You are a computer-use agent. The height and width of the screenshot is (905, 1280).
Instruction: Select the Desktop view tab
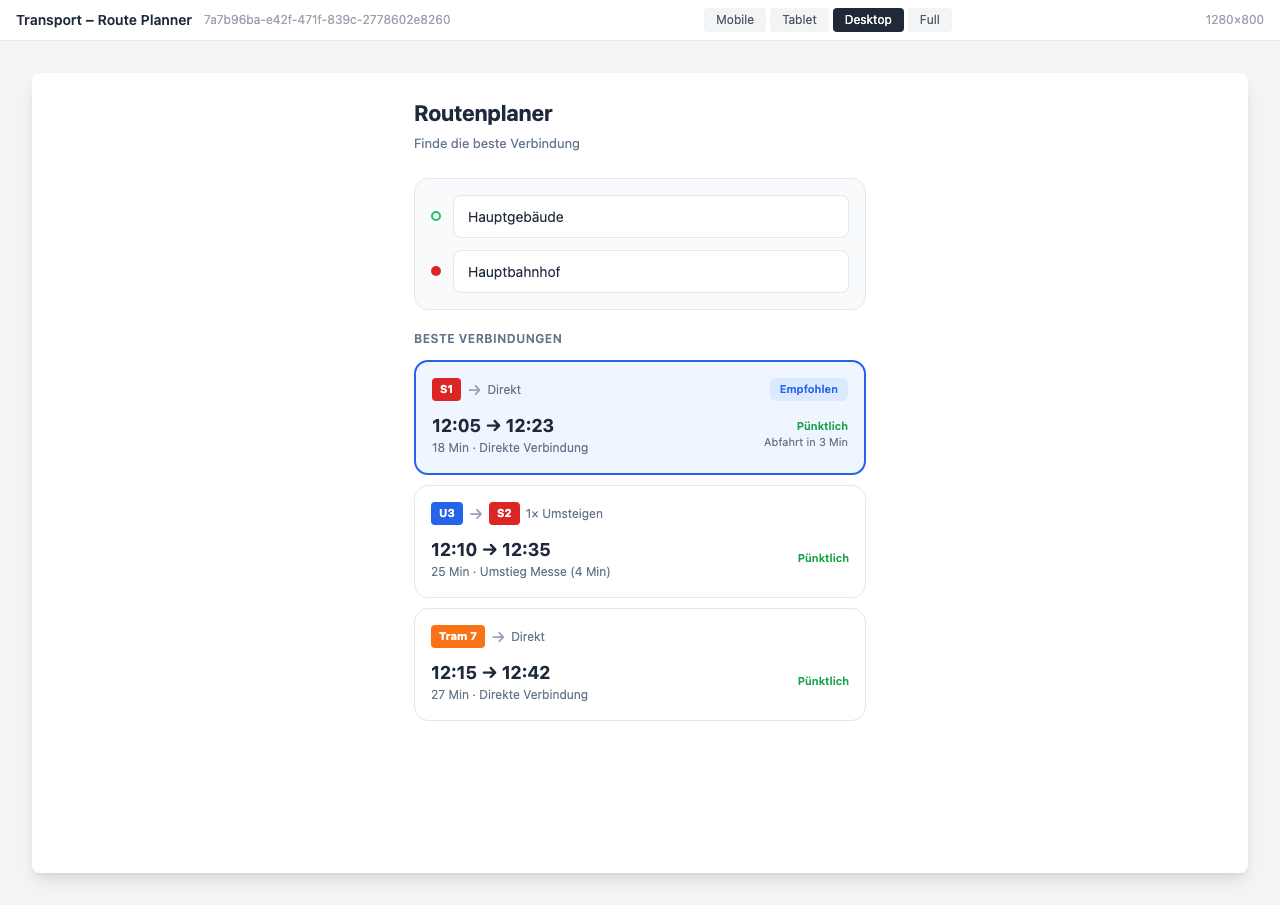[868, 19]
